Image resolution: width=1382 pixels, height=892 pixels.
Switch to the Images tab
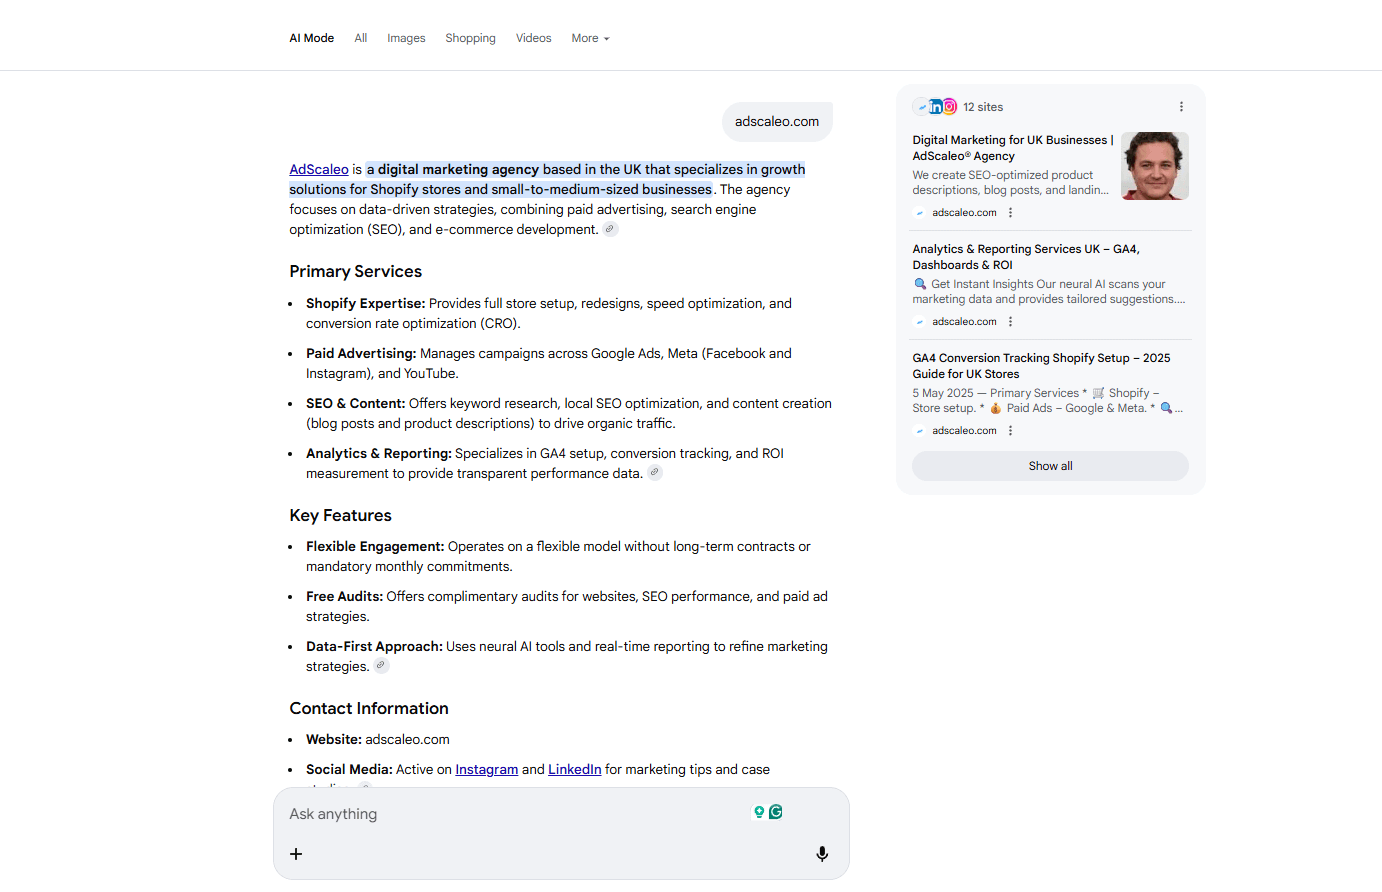coord(406,37)
